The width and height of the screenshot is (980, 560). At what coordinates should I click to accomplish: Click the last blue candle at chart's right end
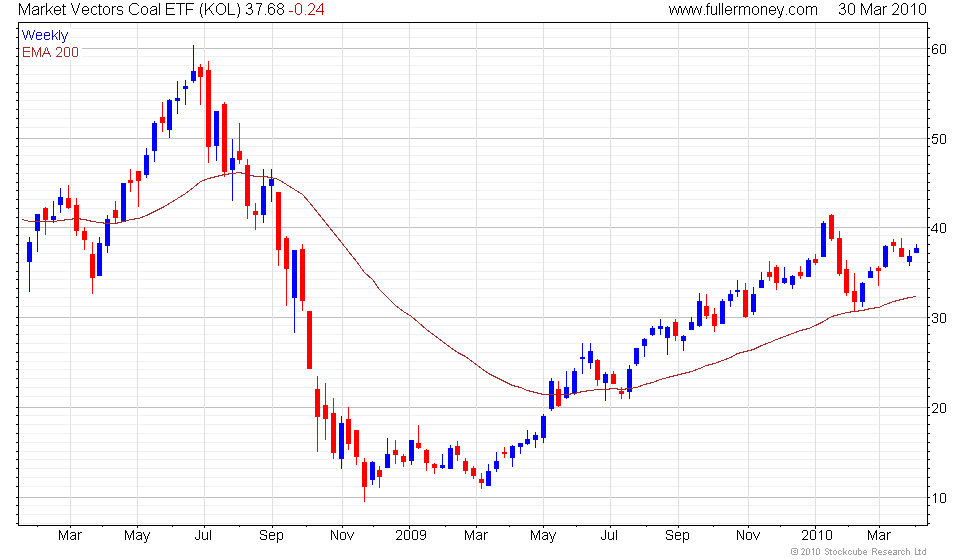[x=917, y=250]
